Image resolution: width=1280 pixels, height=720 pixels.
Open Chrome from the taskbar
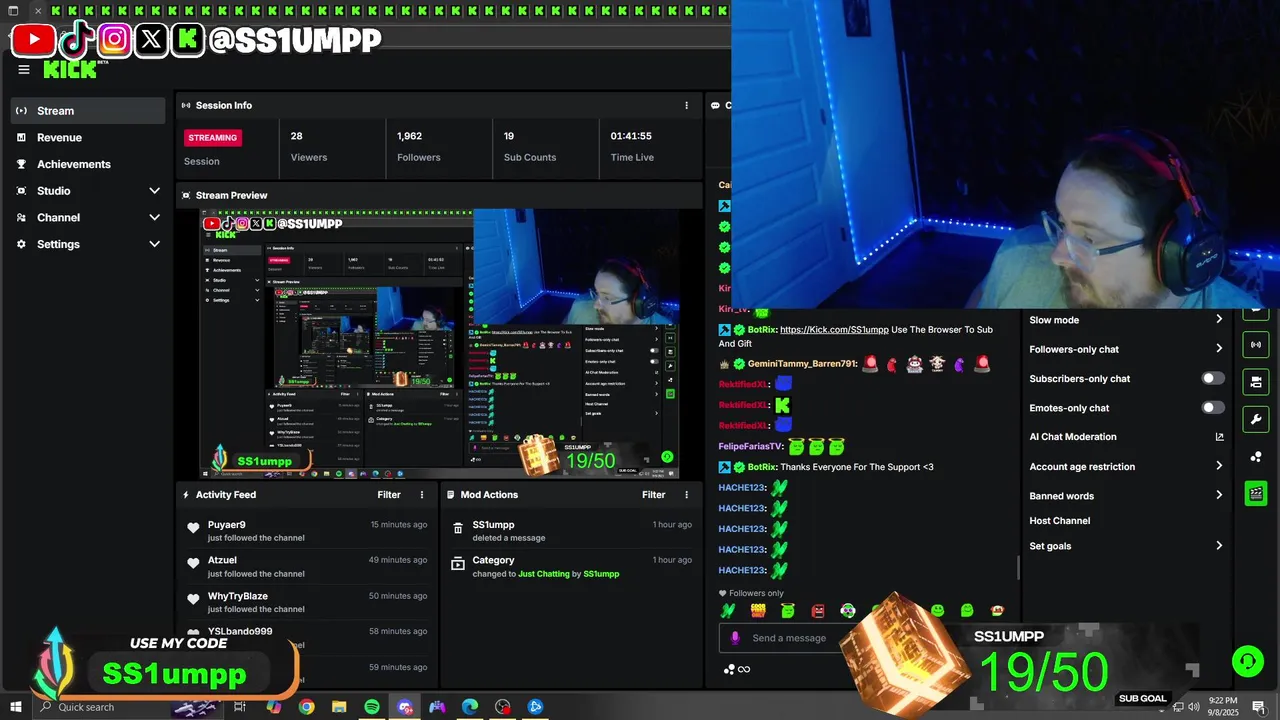coord(306,707)
